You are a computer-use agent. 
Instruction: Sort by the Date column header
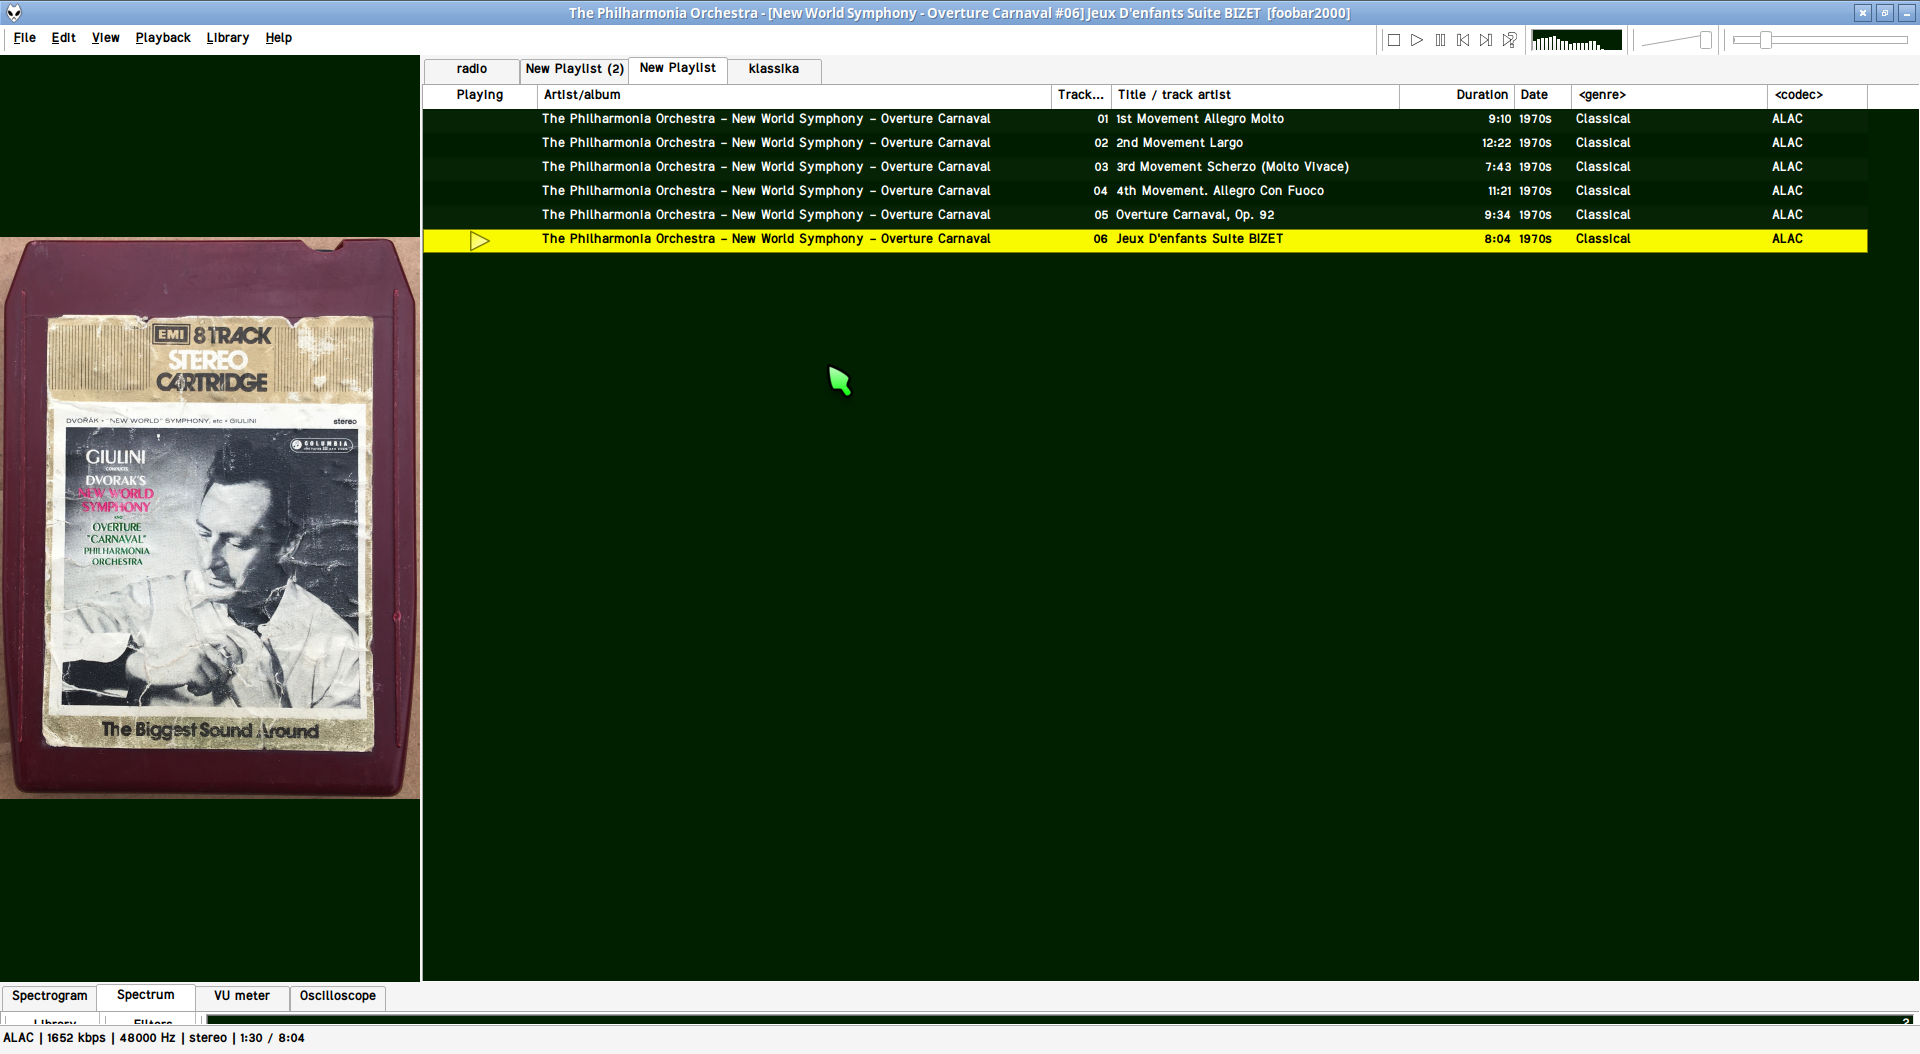pos(1543,96)
